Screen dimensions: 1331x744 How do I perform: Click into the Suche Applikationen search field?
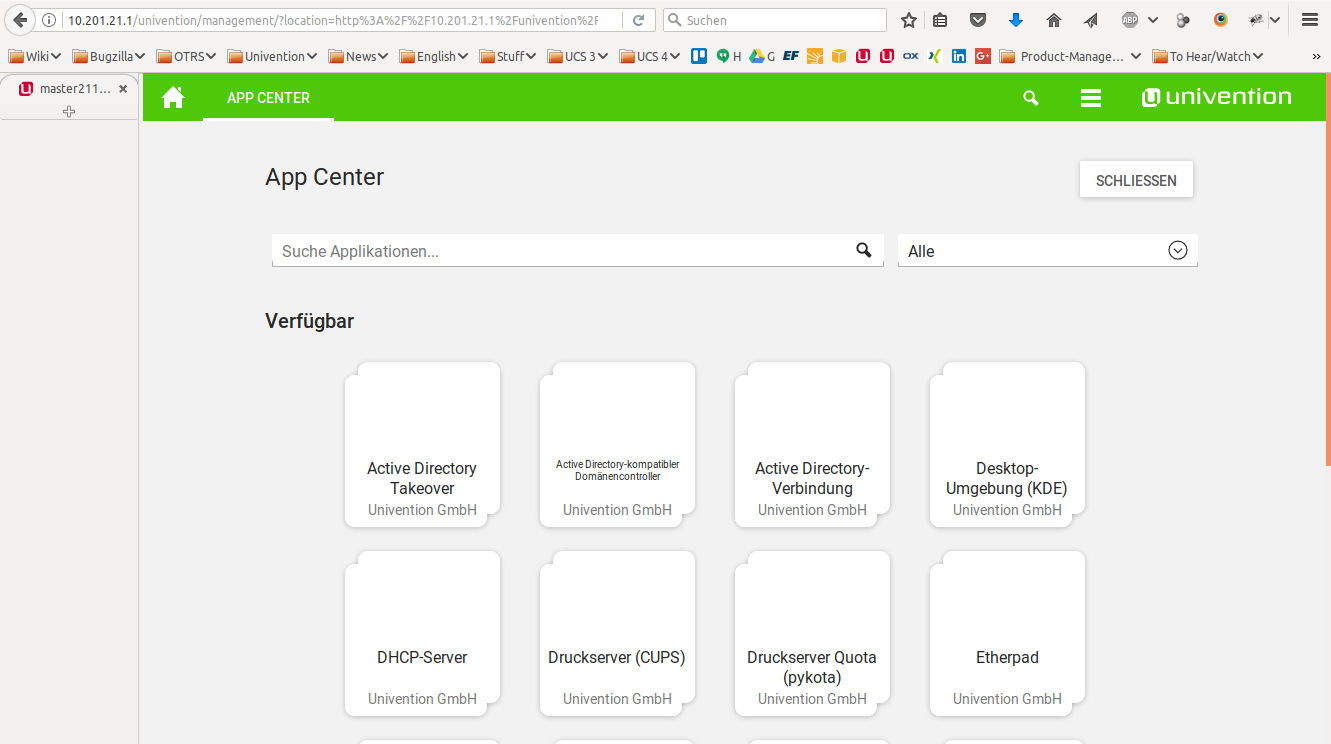pos(560,251)
